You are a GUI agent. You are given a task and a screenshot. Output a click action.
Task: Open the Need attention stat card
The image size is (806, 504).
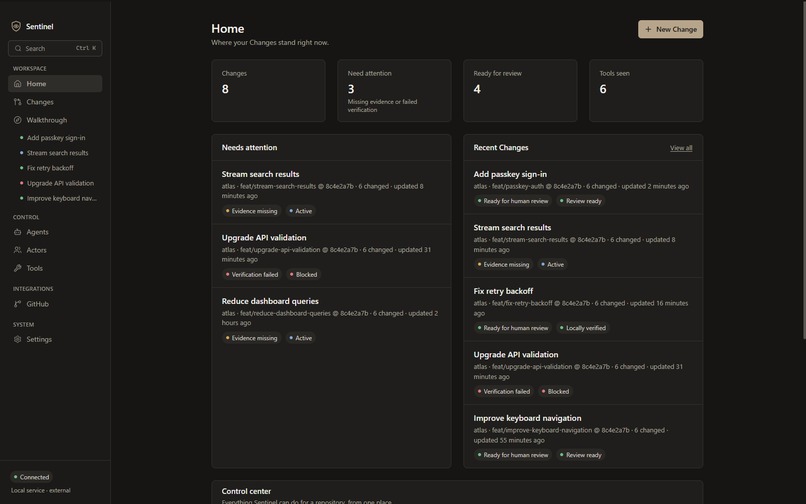tap(394, 91)
